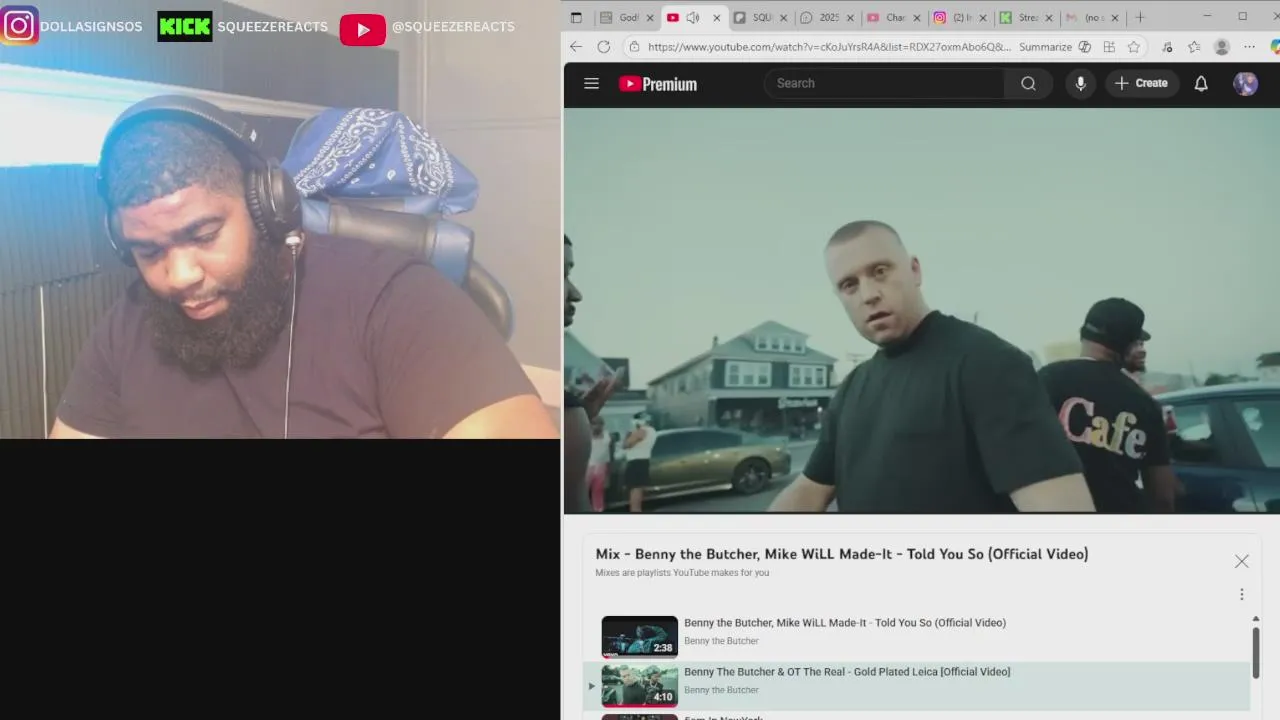Click the red YouTube logo in overlay
The height and width of the screenshot is (720, 1280).
(x=362, y=30)
